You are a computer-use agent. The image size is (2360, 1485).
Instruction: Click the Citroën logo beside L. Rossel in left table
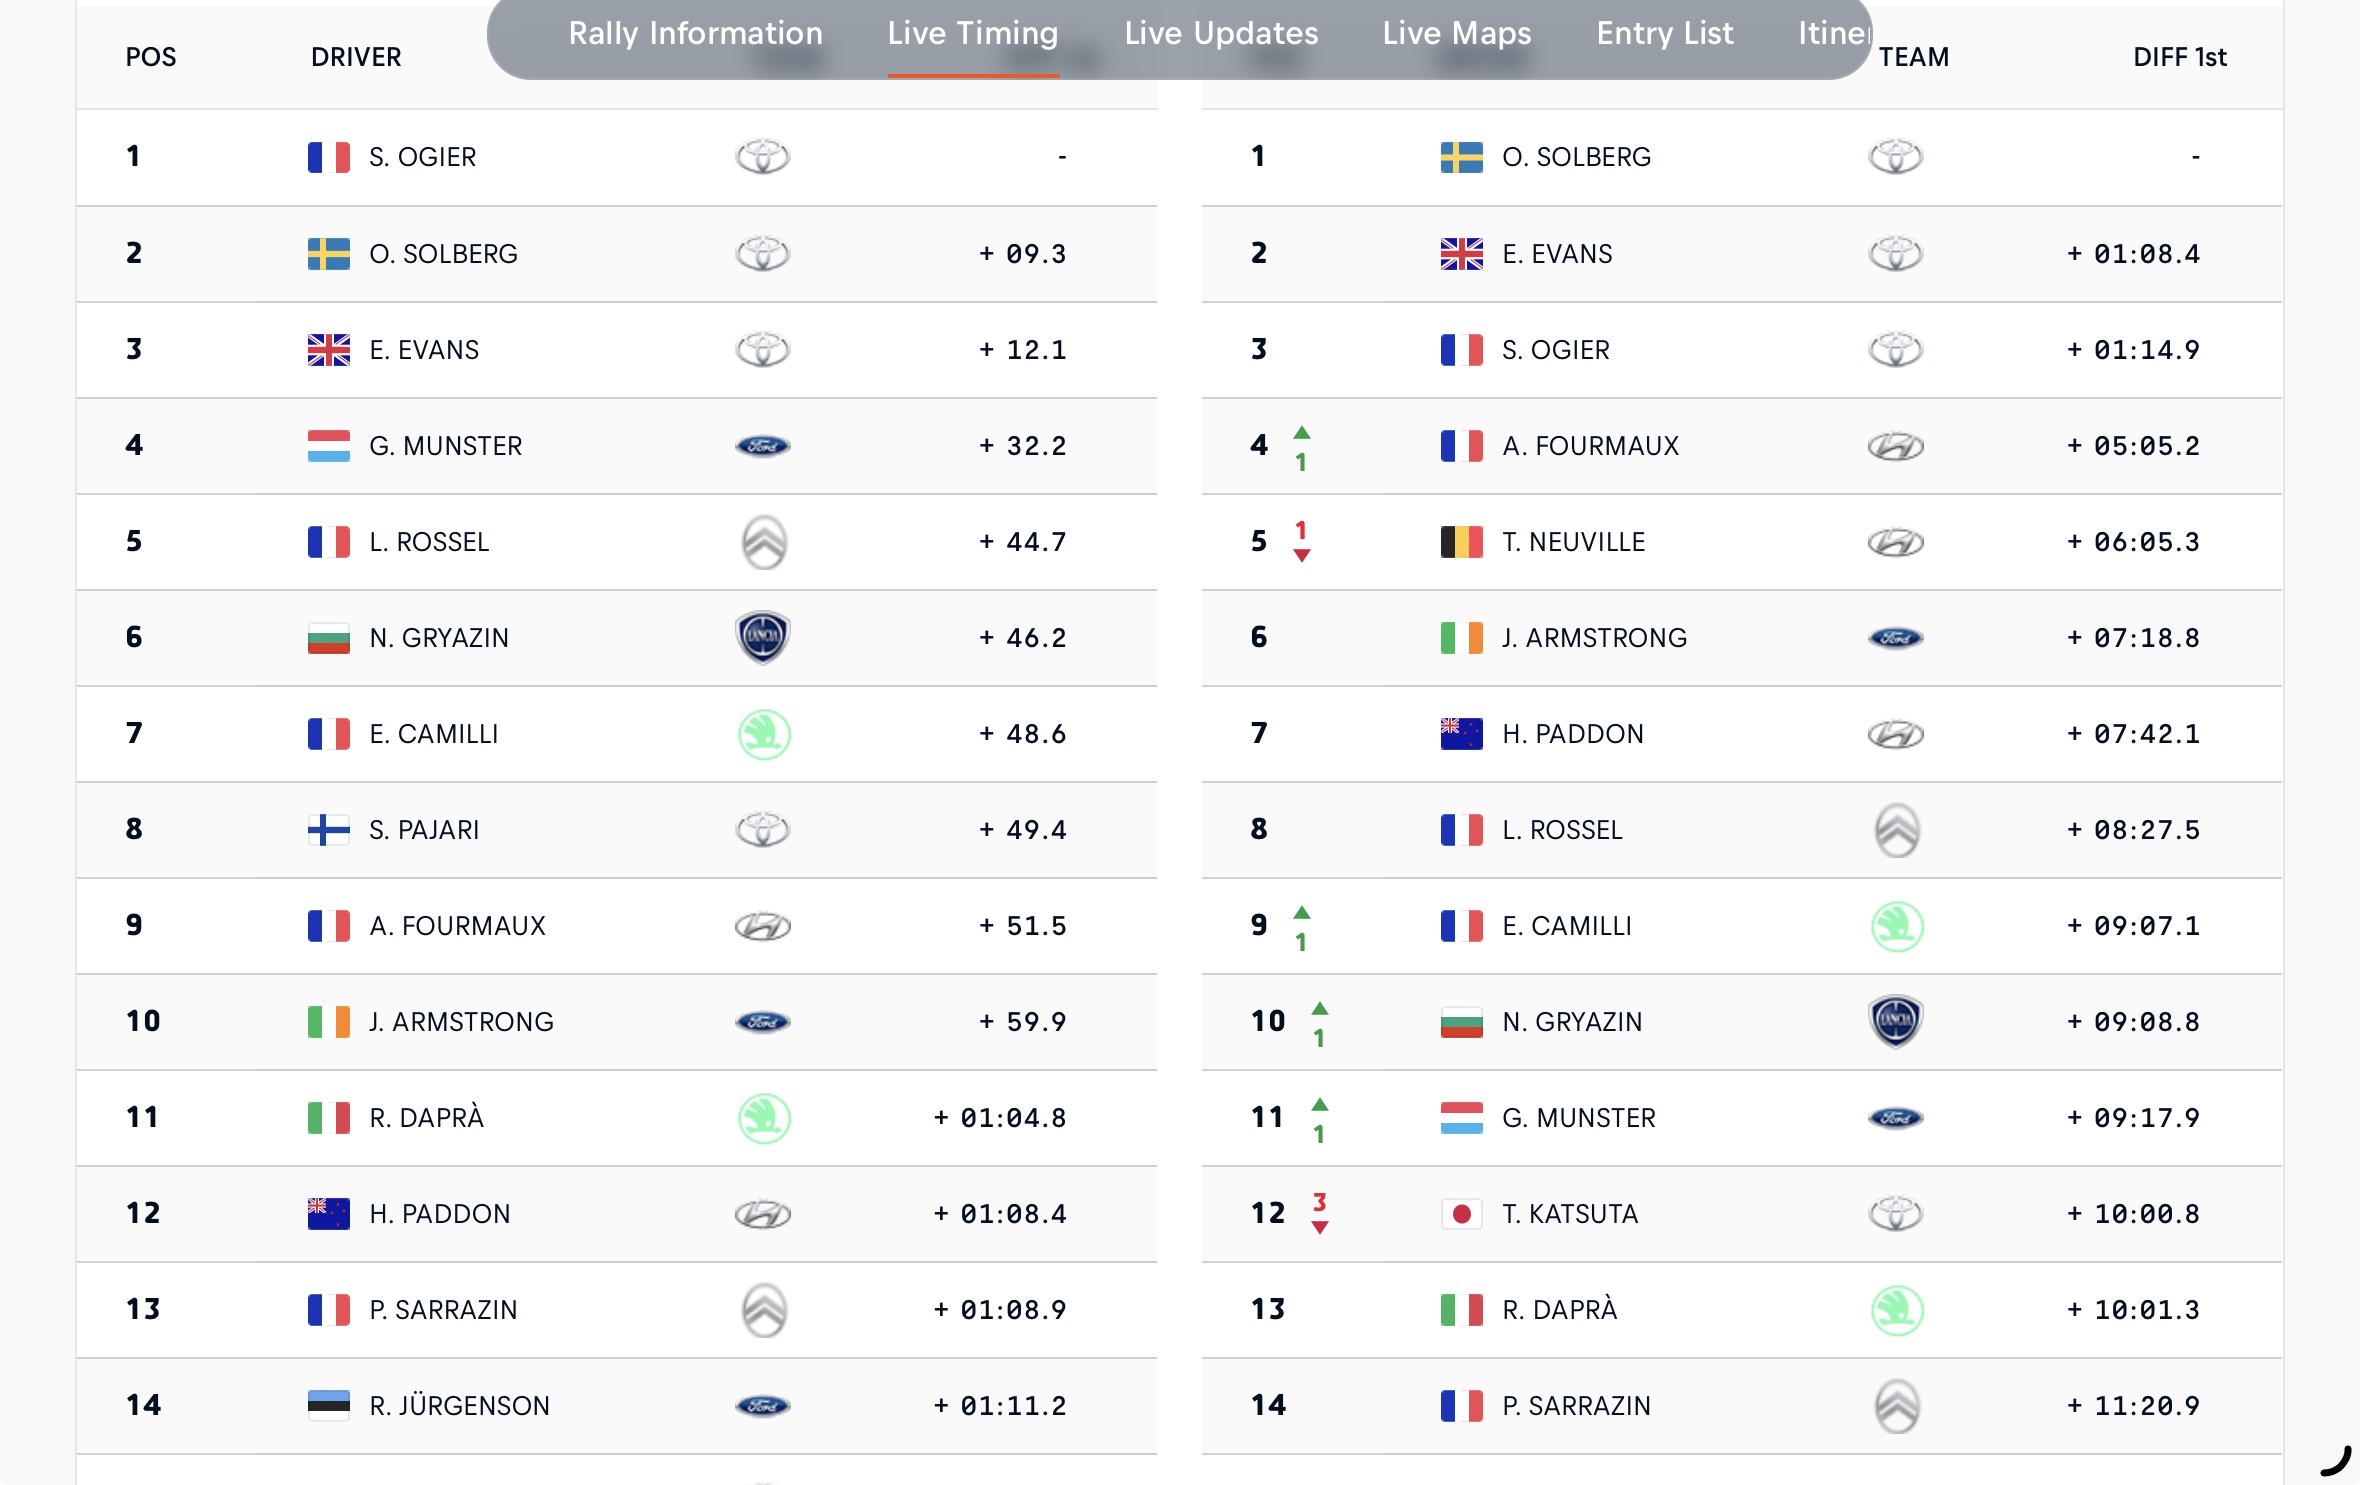764,542
